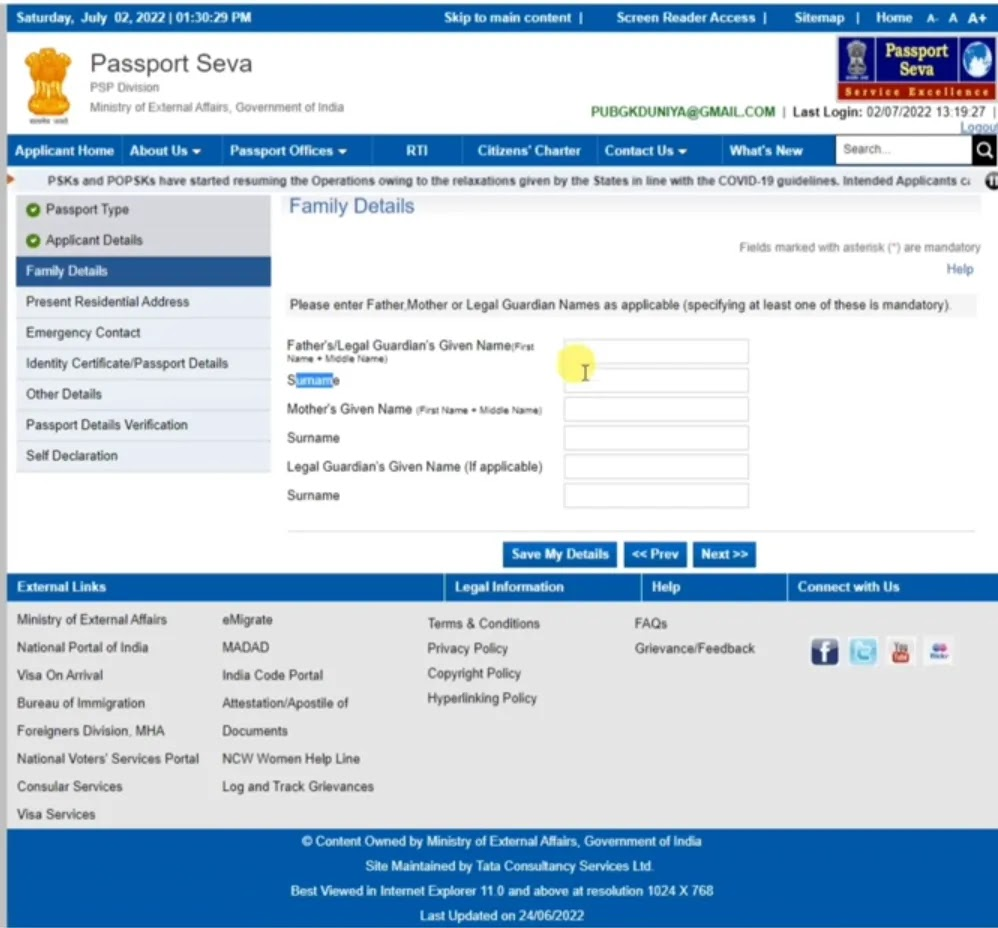The width and height of the screenshot is (998, 928).
Task: Open the Grievance/Feedback link
Action: tap(694, 648)
